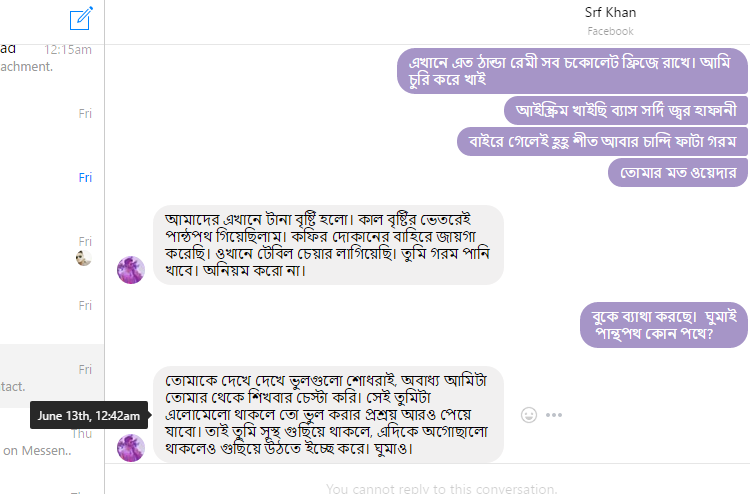The width and height of the screenshot is (750, 494).
Task: Click the sent bubble starting "আইষ্ক্রিম খাইছি"
Action: 625,108
